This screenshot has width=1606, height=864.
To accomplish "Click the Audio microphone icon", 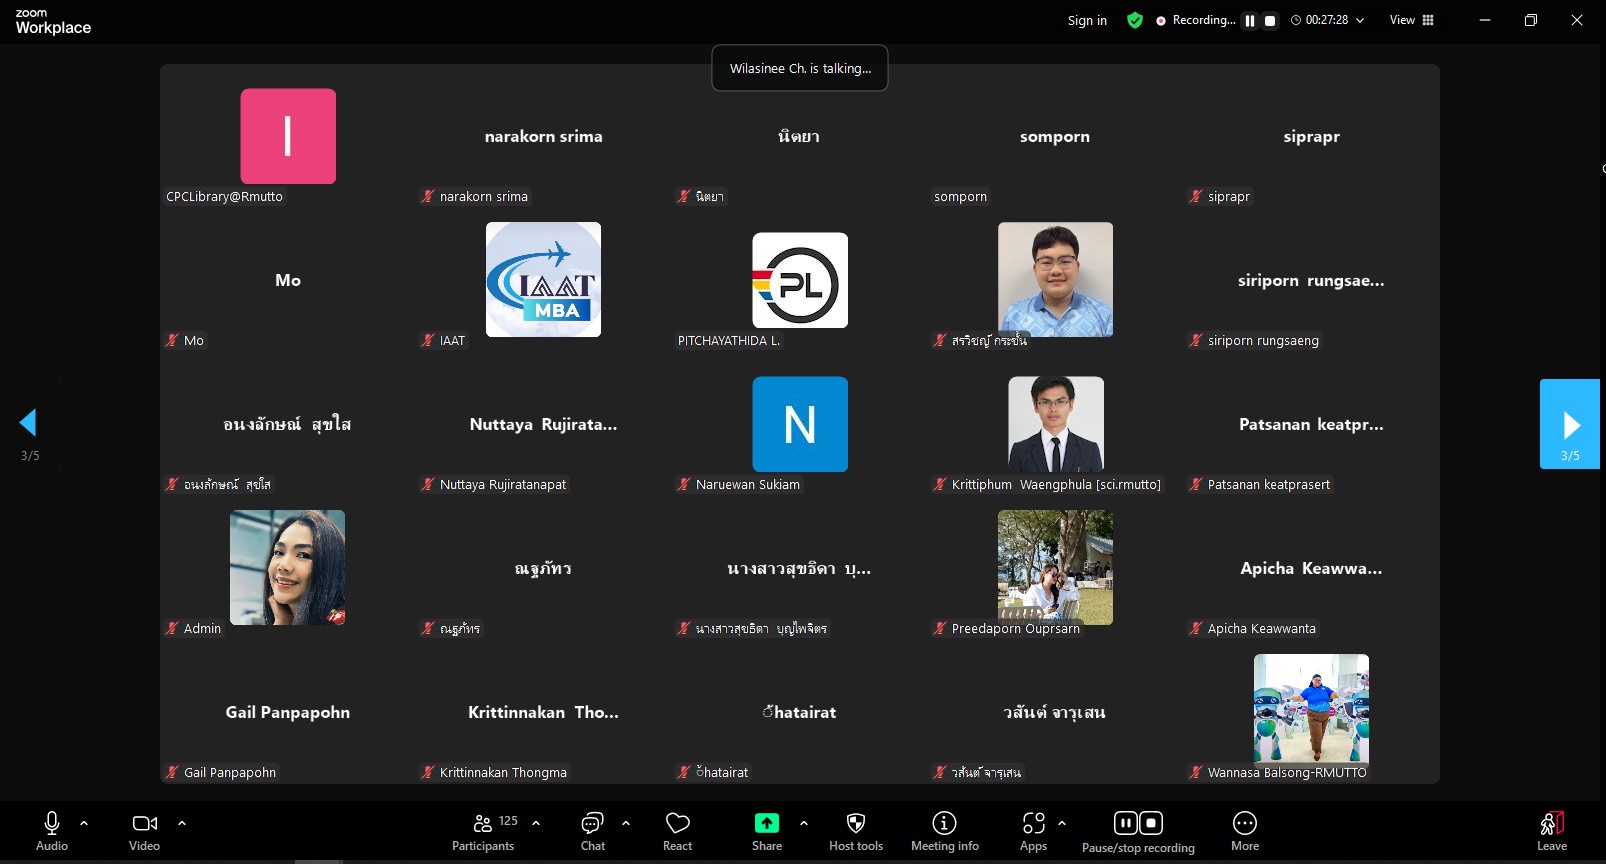I will coord(52,823).
